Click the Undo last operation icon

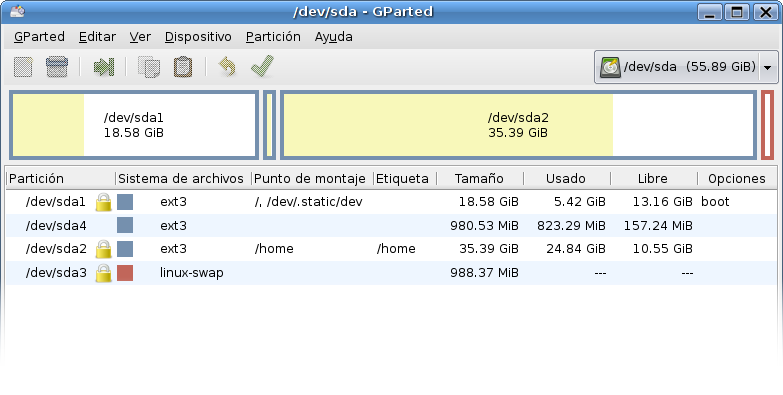point(227,67)
